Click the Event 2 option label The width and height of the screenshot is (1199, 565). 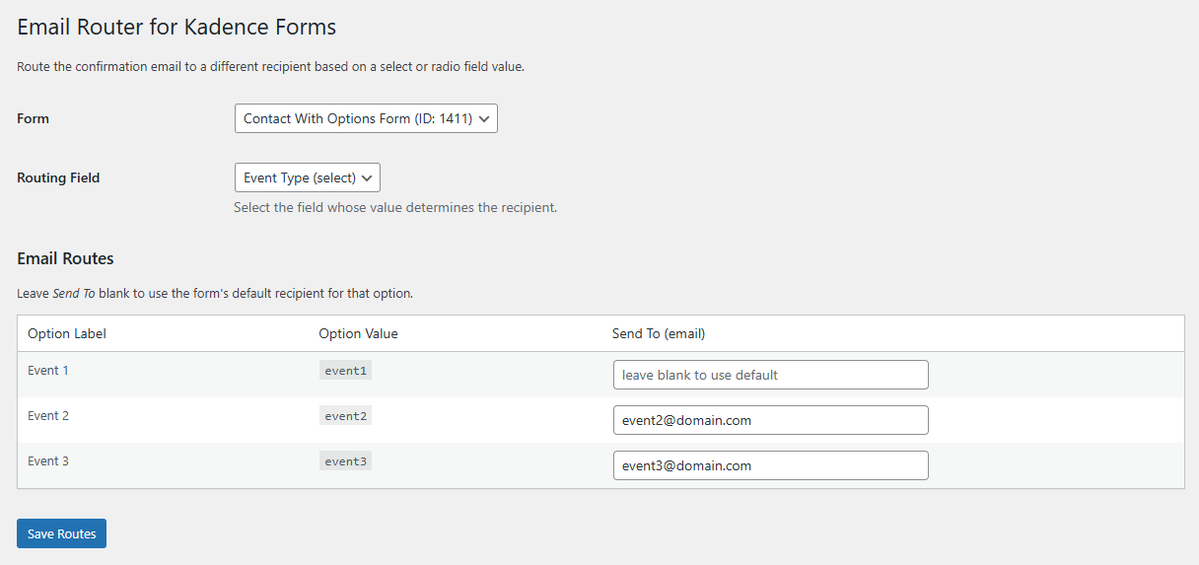(x=48, y=416)
